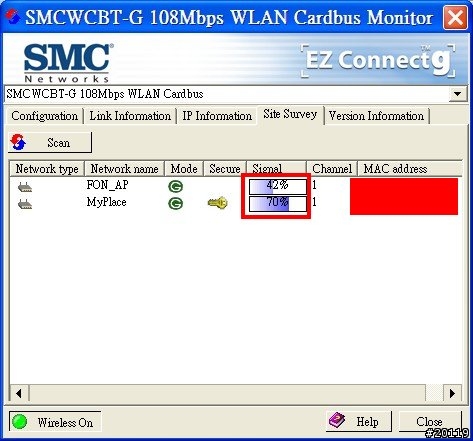473x441 pixels.
Task: Sort by MAC address column header
Action: click(x=410, y=169)
